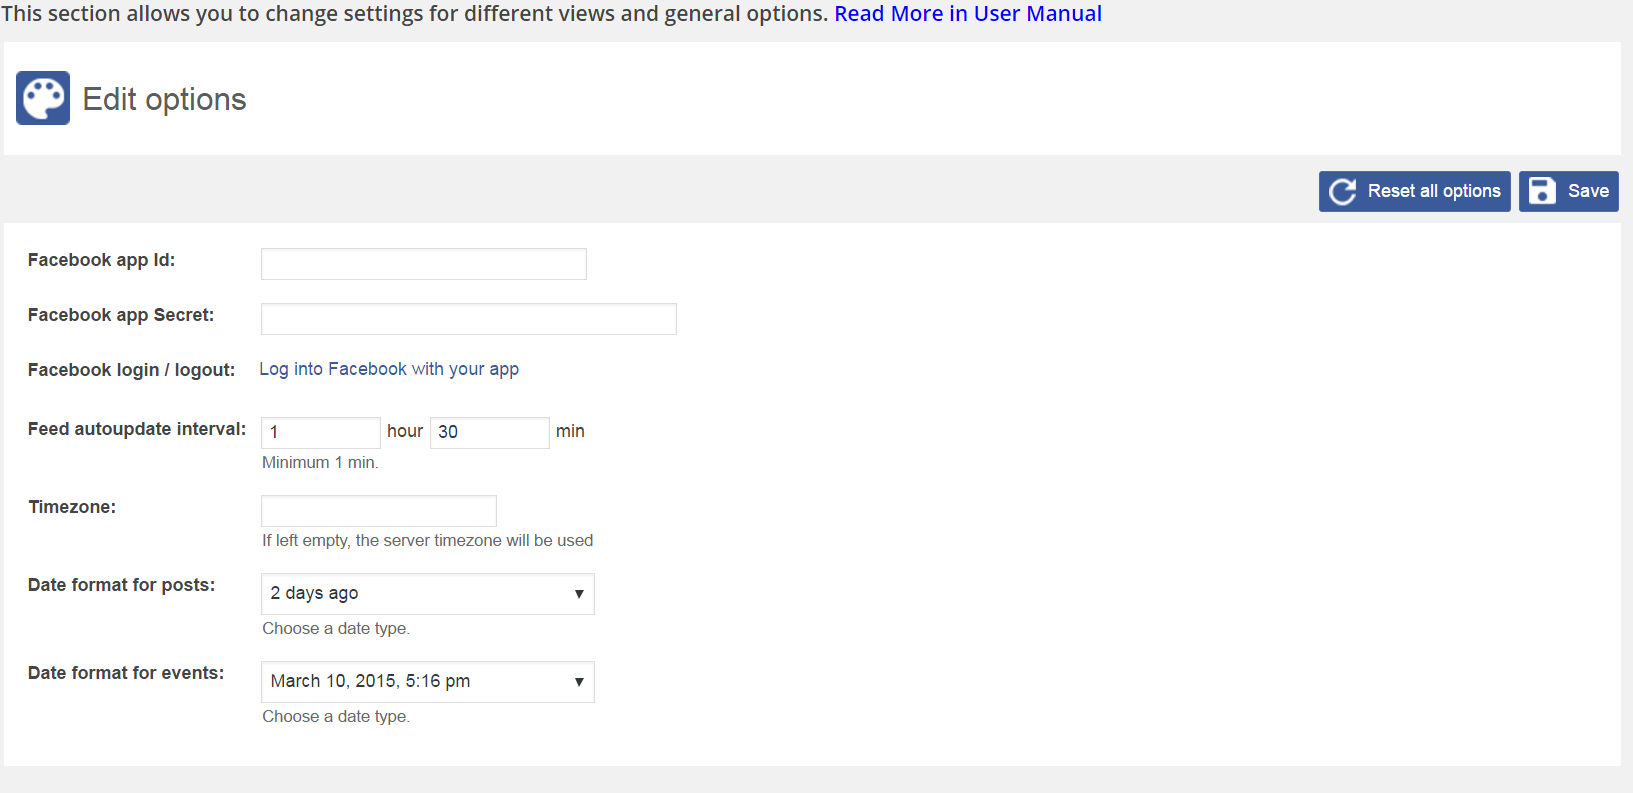
Task: Click Log into Facebook with your app
Action: [x=389, y=369]
